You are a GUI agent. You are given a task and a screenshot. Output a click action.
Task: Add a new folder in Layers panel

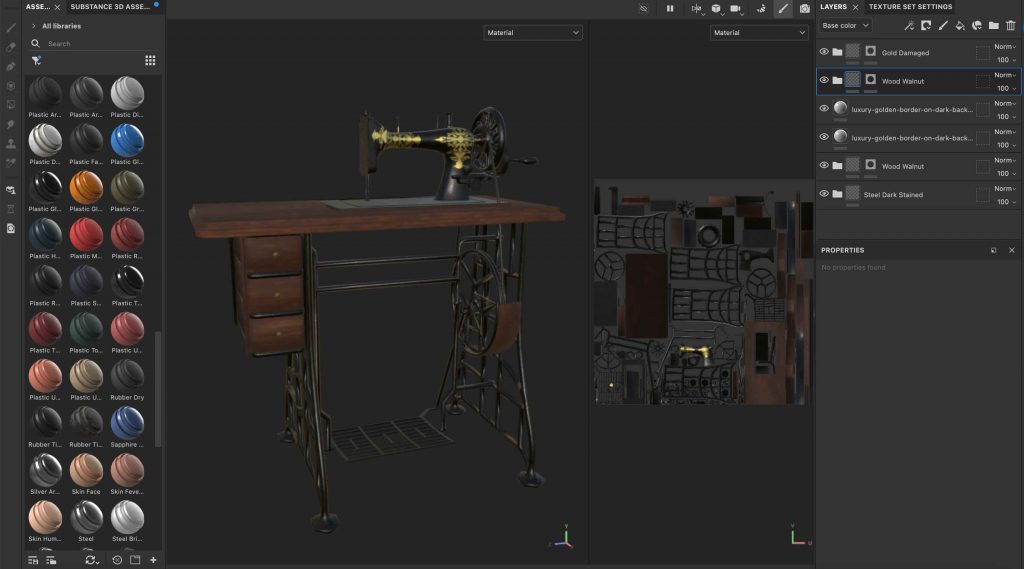pyautogui.click(x=993, y=25)
